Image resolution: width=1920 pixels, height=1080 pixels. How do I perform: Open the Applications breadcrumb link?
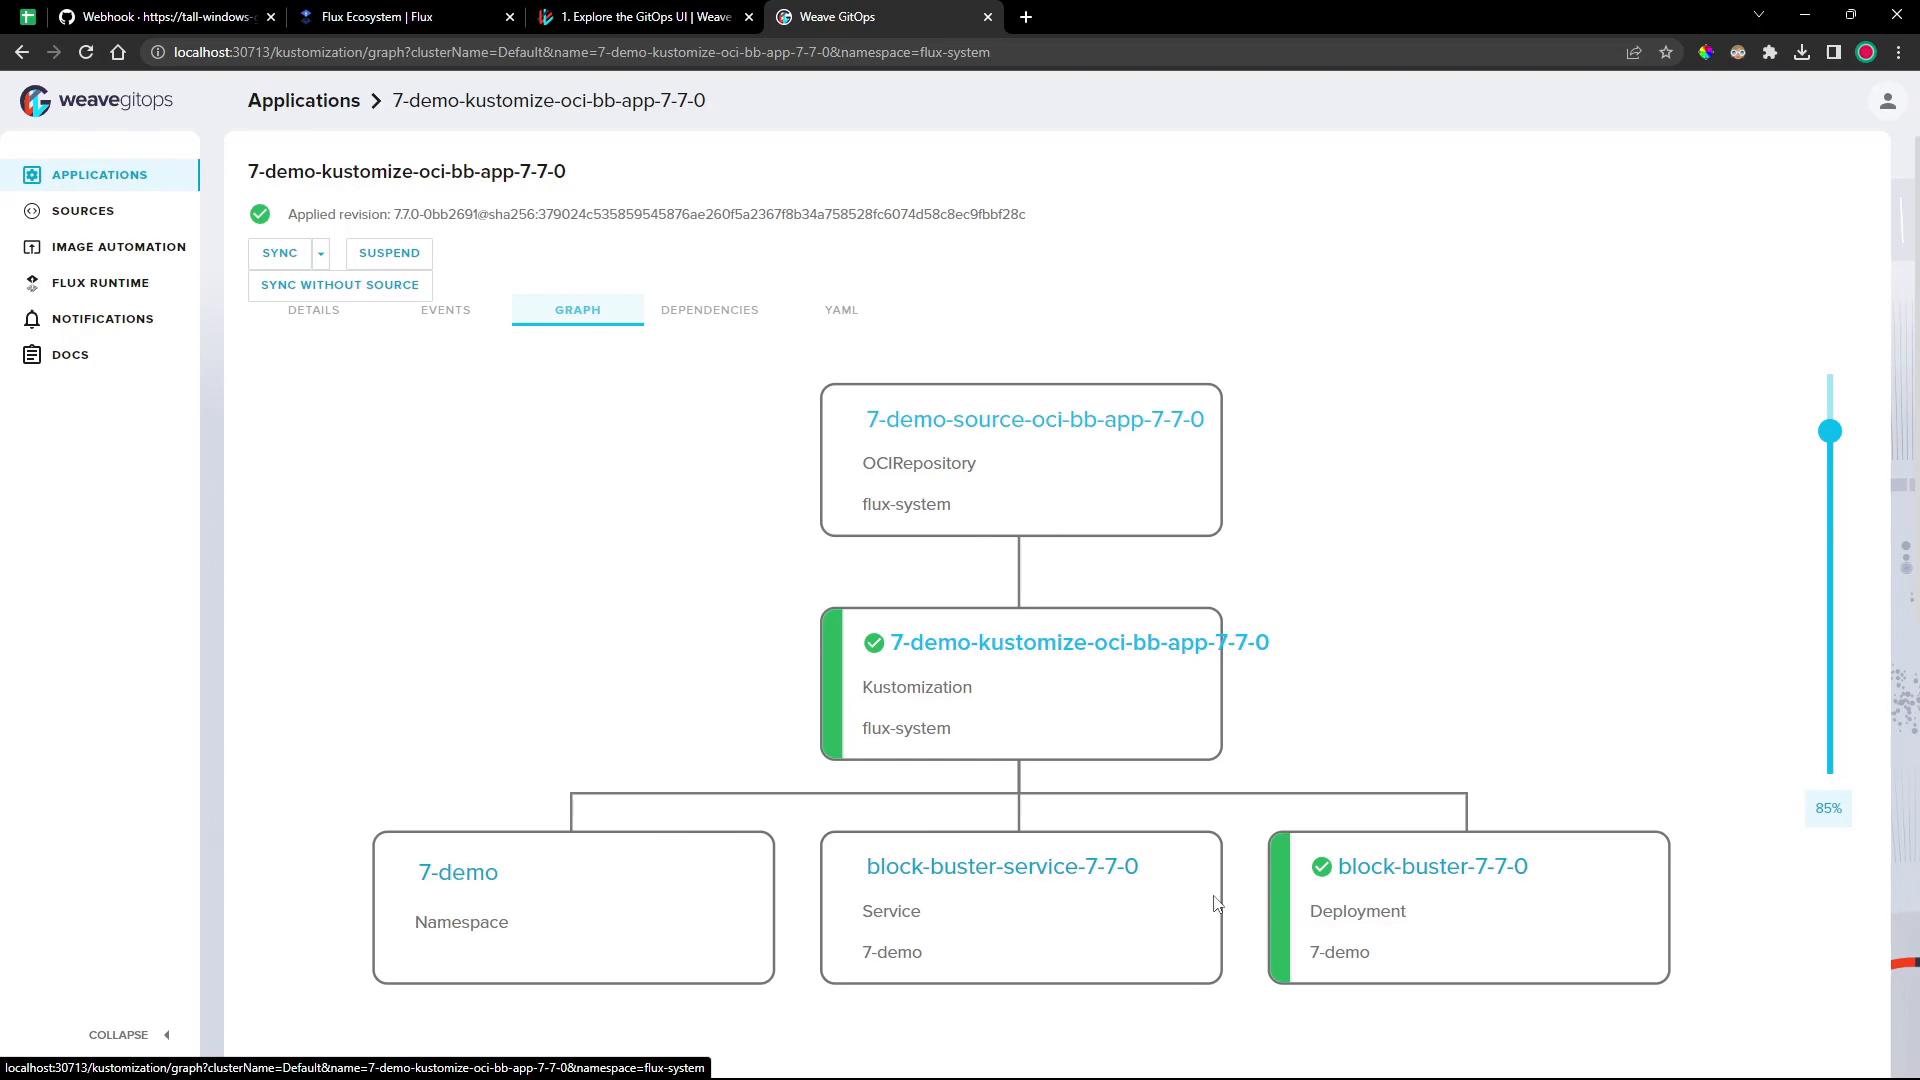tap(304, 101)
